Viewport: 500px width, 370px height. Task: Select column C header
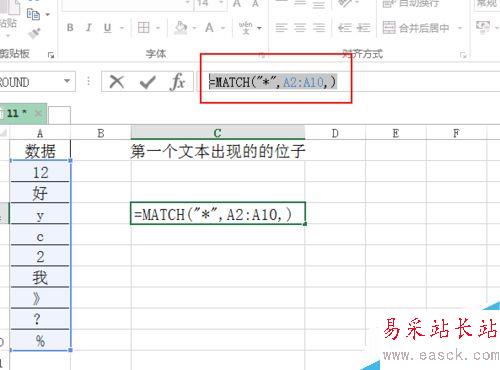218,133
